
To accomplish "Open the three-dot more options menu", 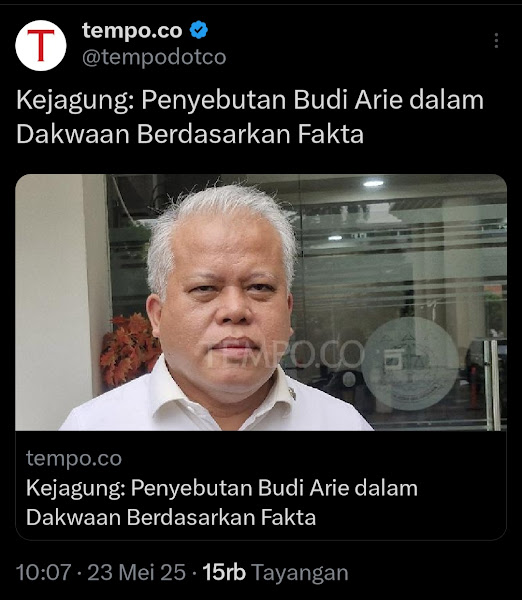I will pyautogui.click(x=496, y=41).
